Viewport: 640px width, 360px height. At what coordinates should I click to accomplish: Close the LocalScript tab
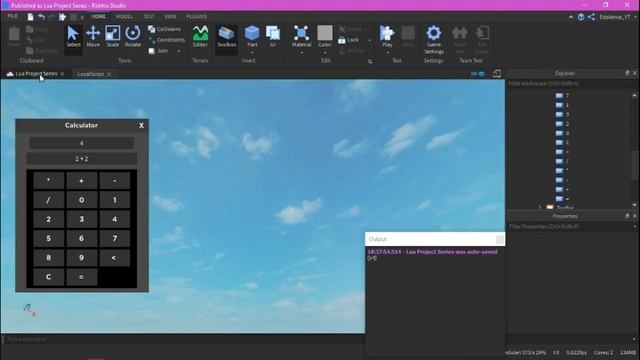(x=109, y=74)
